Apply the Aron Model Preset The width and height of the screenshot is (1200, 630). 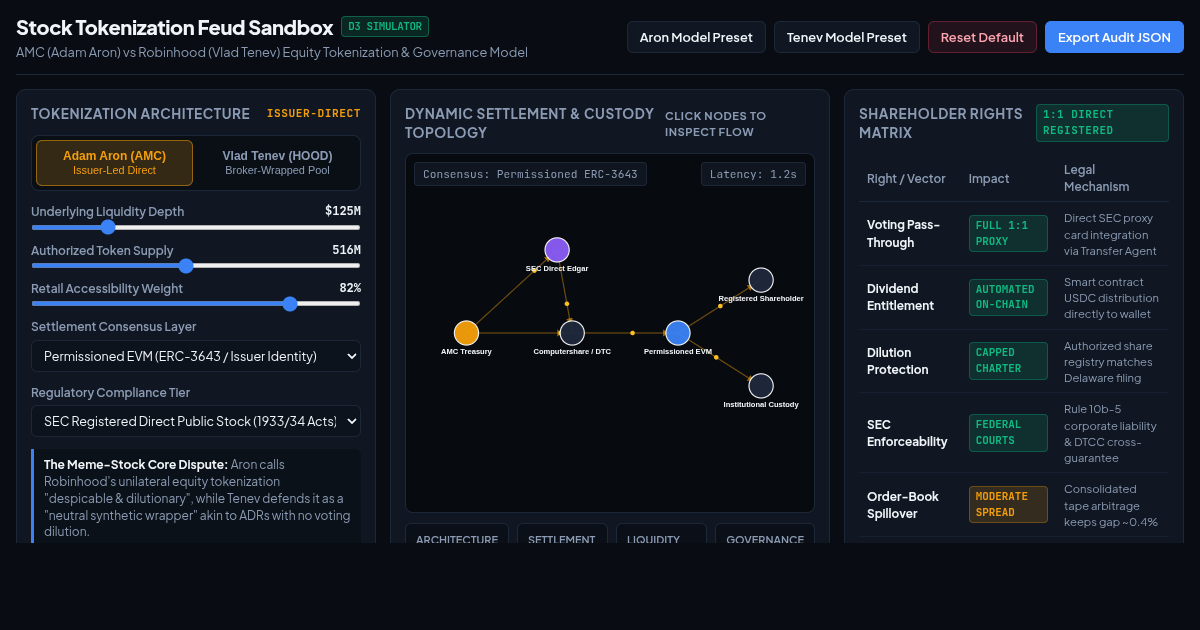(696, 37)
